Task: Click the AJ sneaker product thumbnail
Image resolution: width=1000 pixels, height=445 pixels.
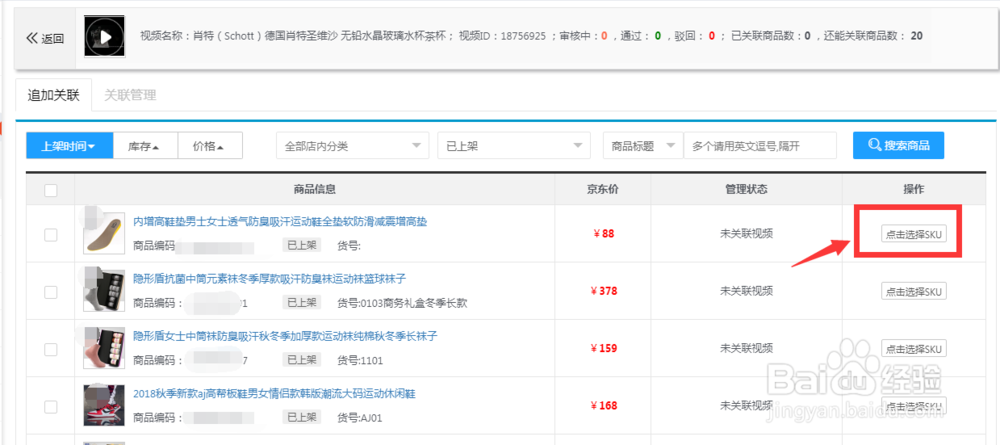Action: (104, 405)
